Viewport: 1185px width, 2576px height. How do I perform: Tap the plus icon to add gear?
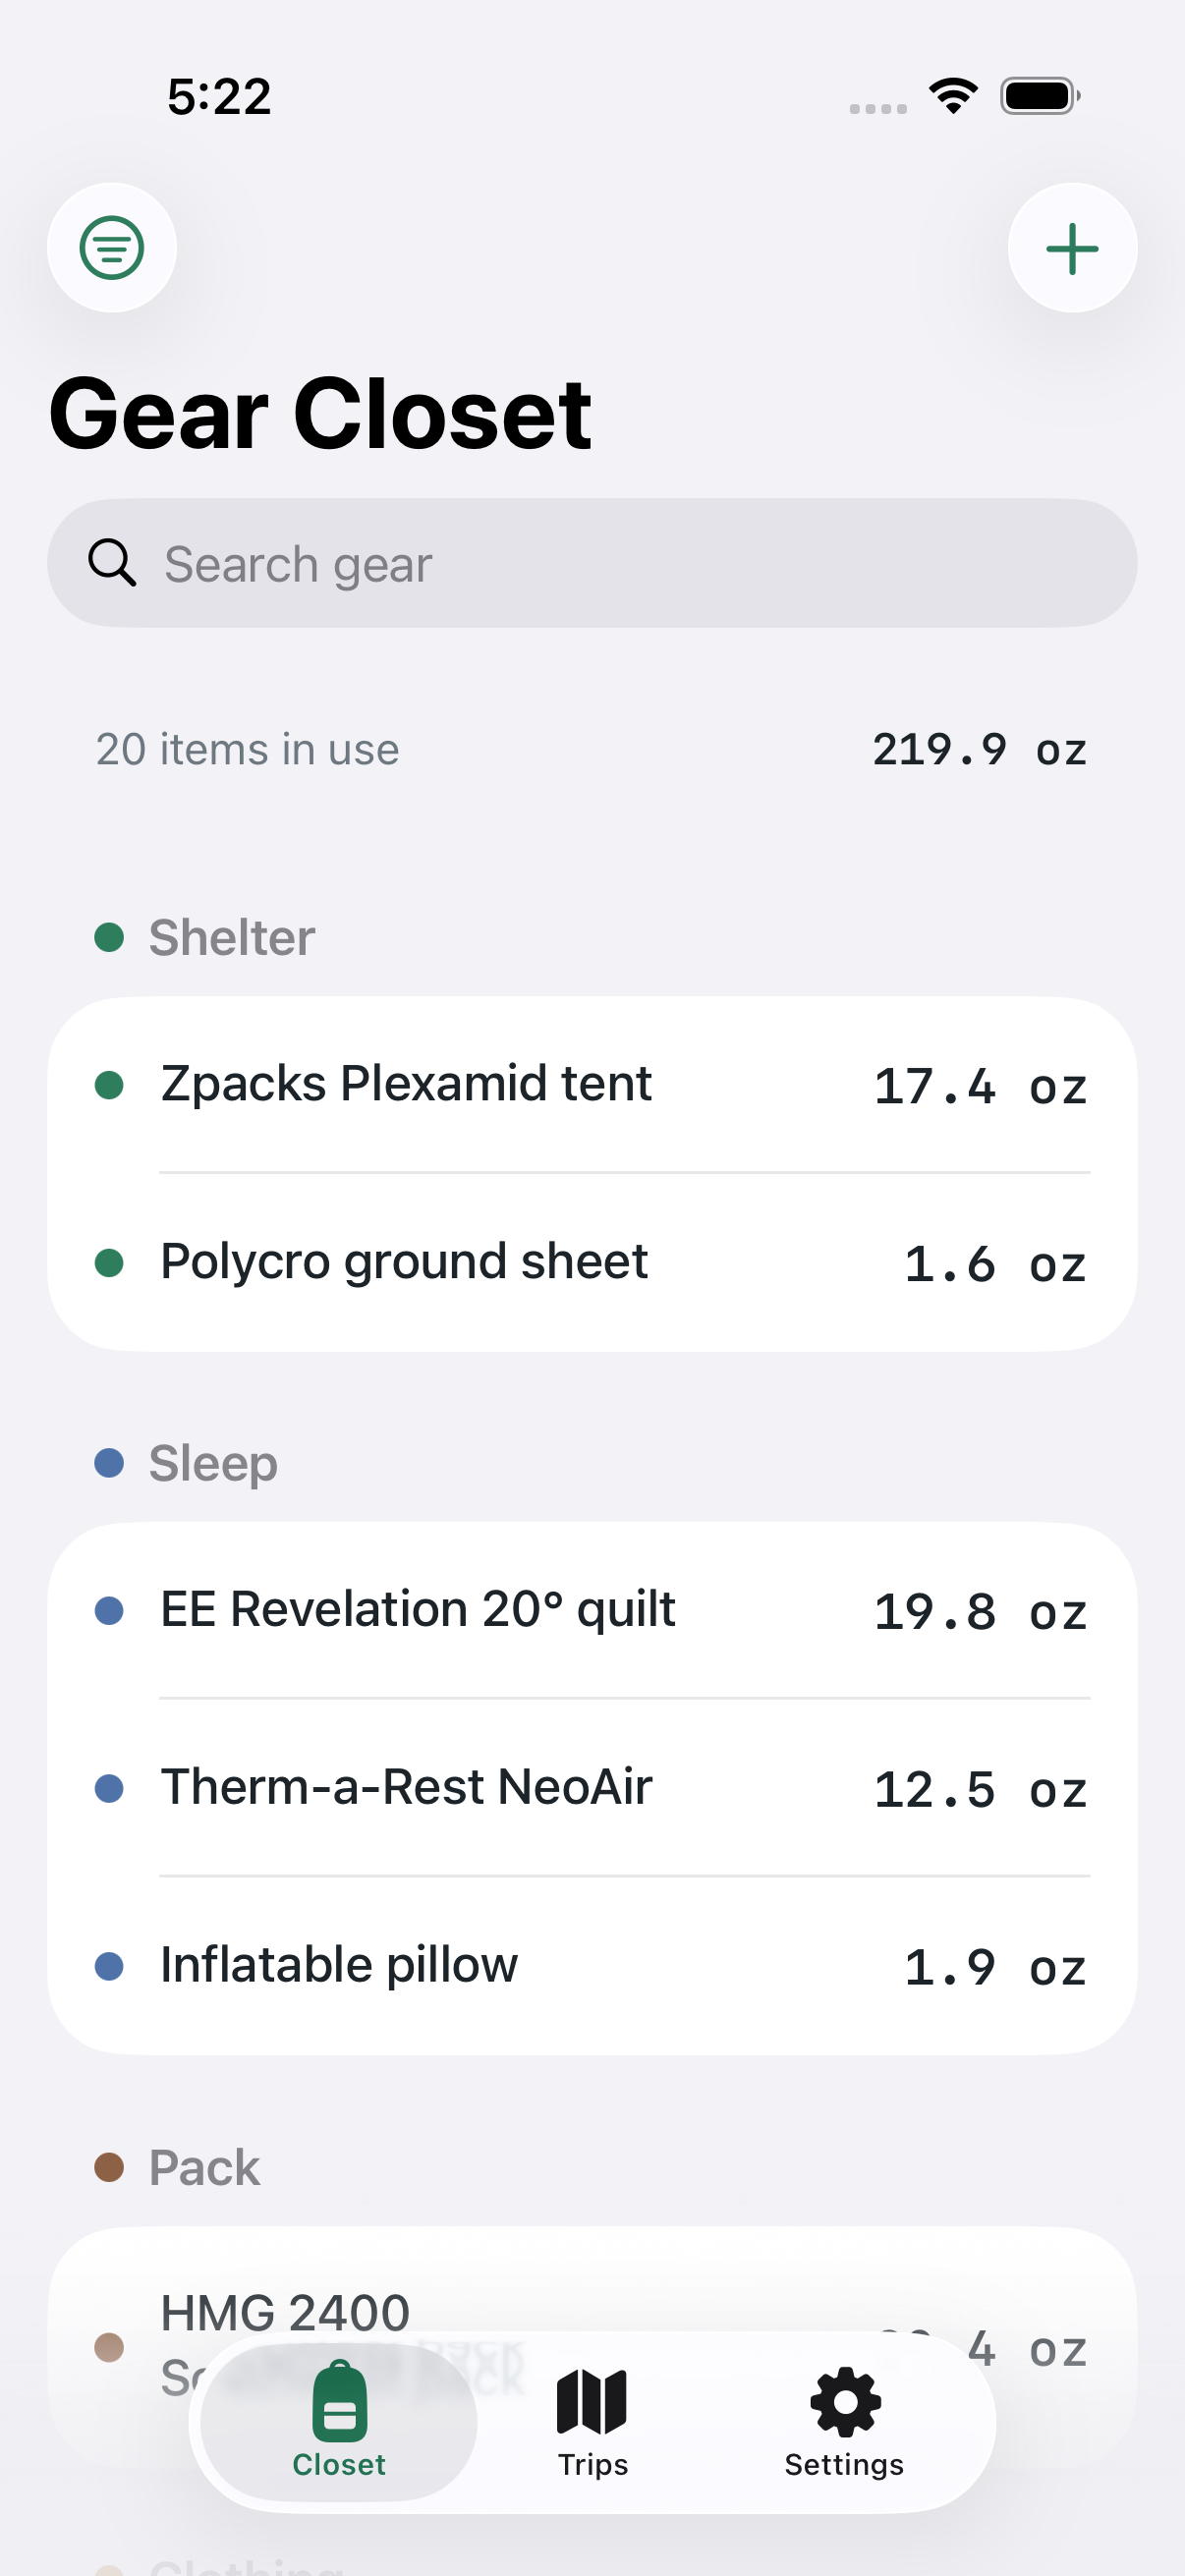pos(1072,248)
